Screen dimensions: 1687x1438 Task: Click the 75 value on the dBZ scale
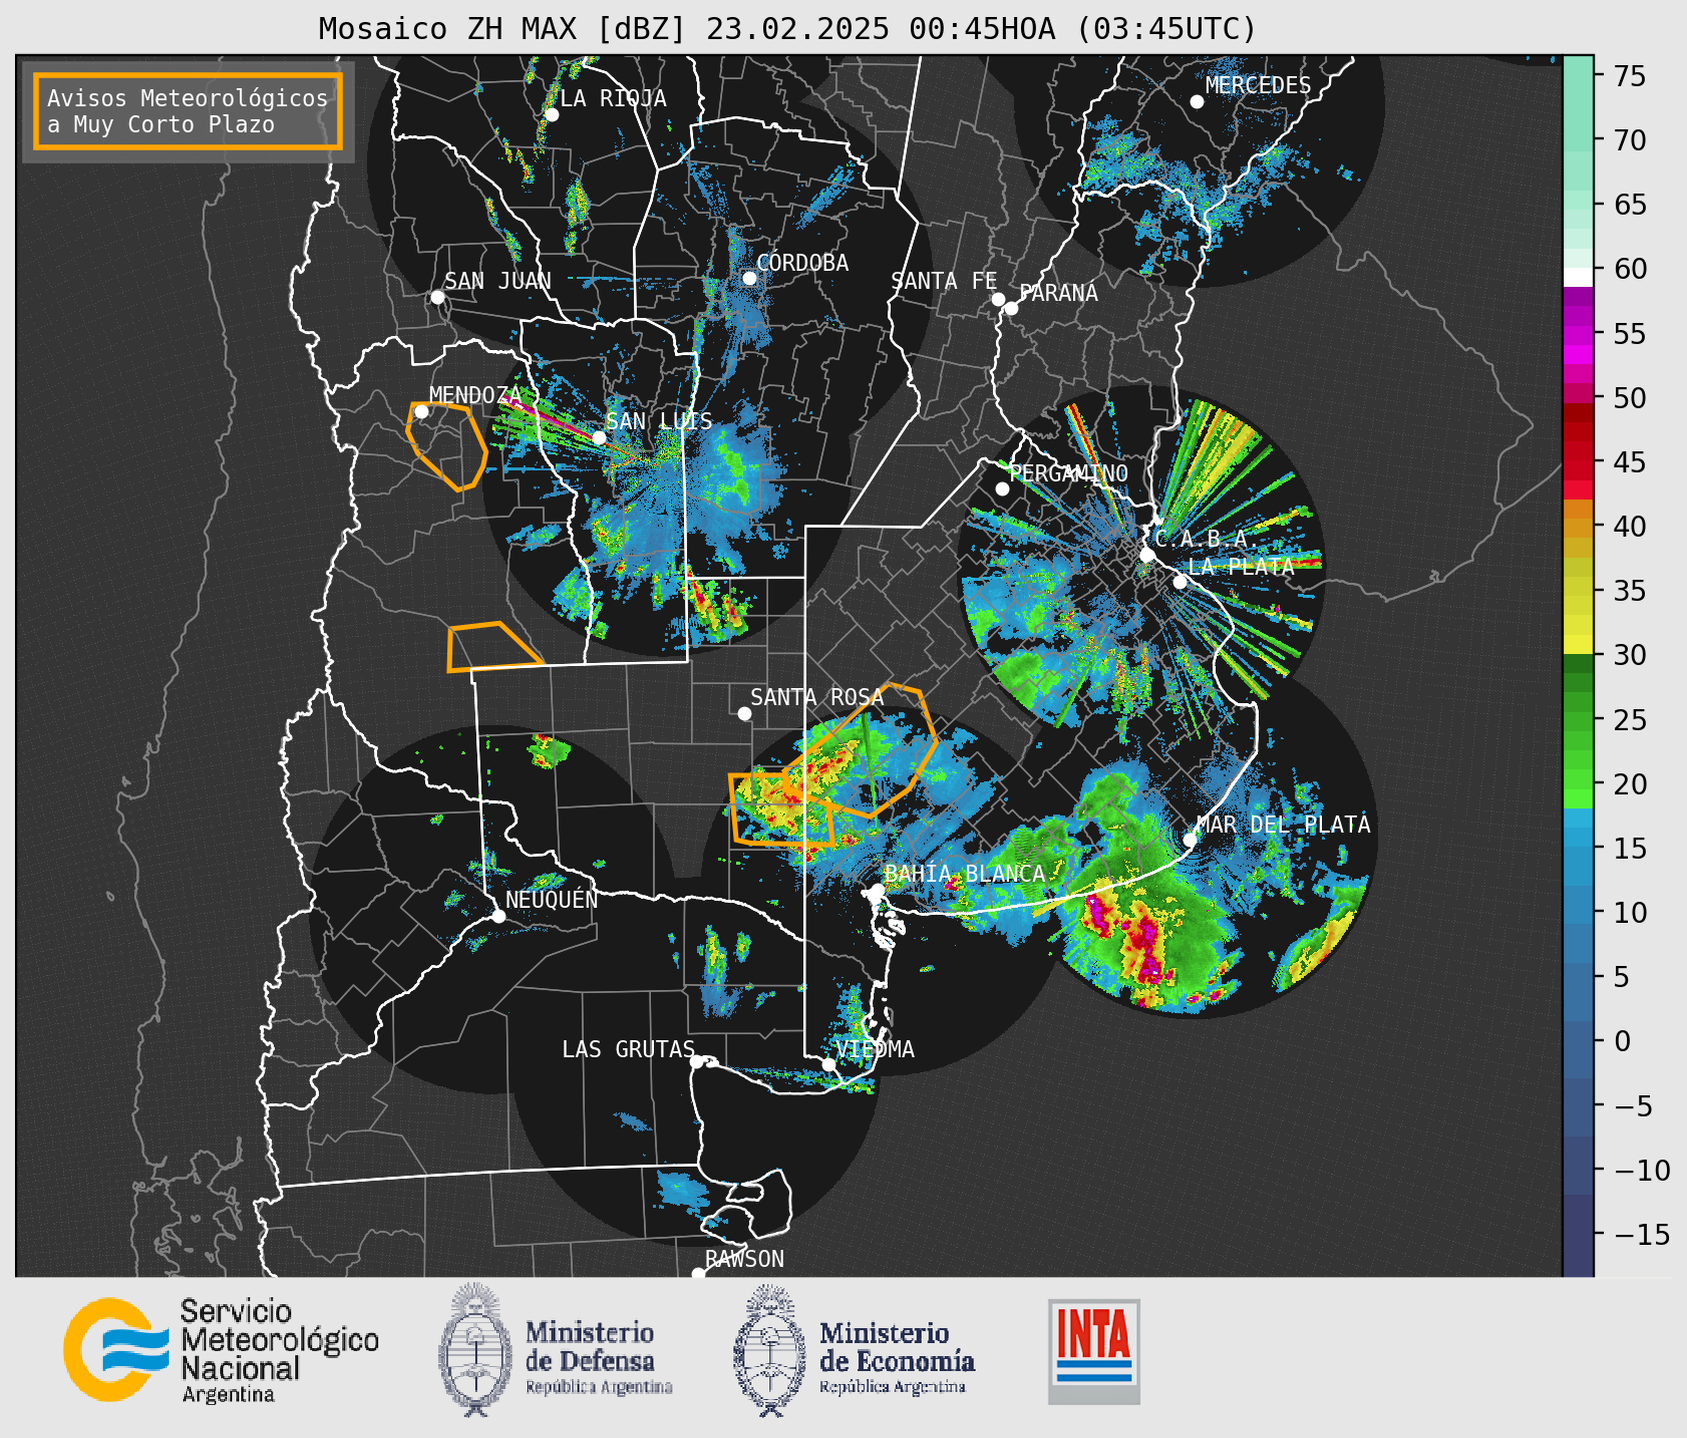[x=1629, y=76]
